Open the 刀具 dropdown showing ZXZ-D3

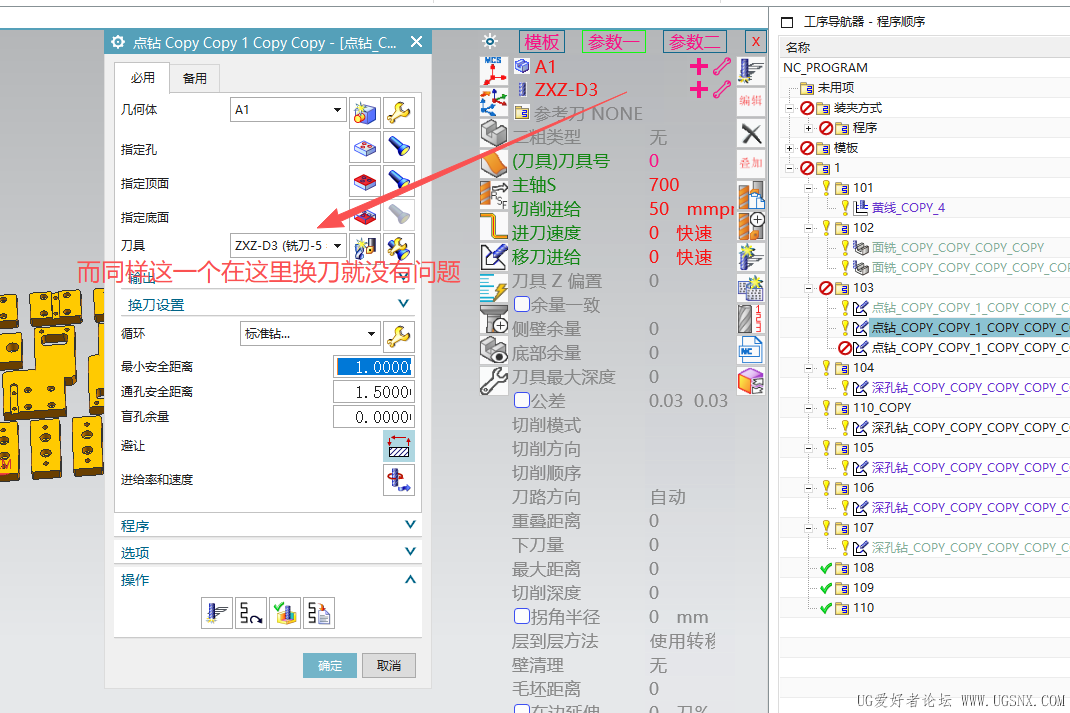click(289, 246)
